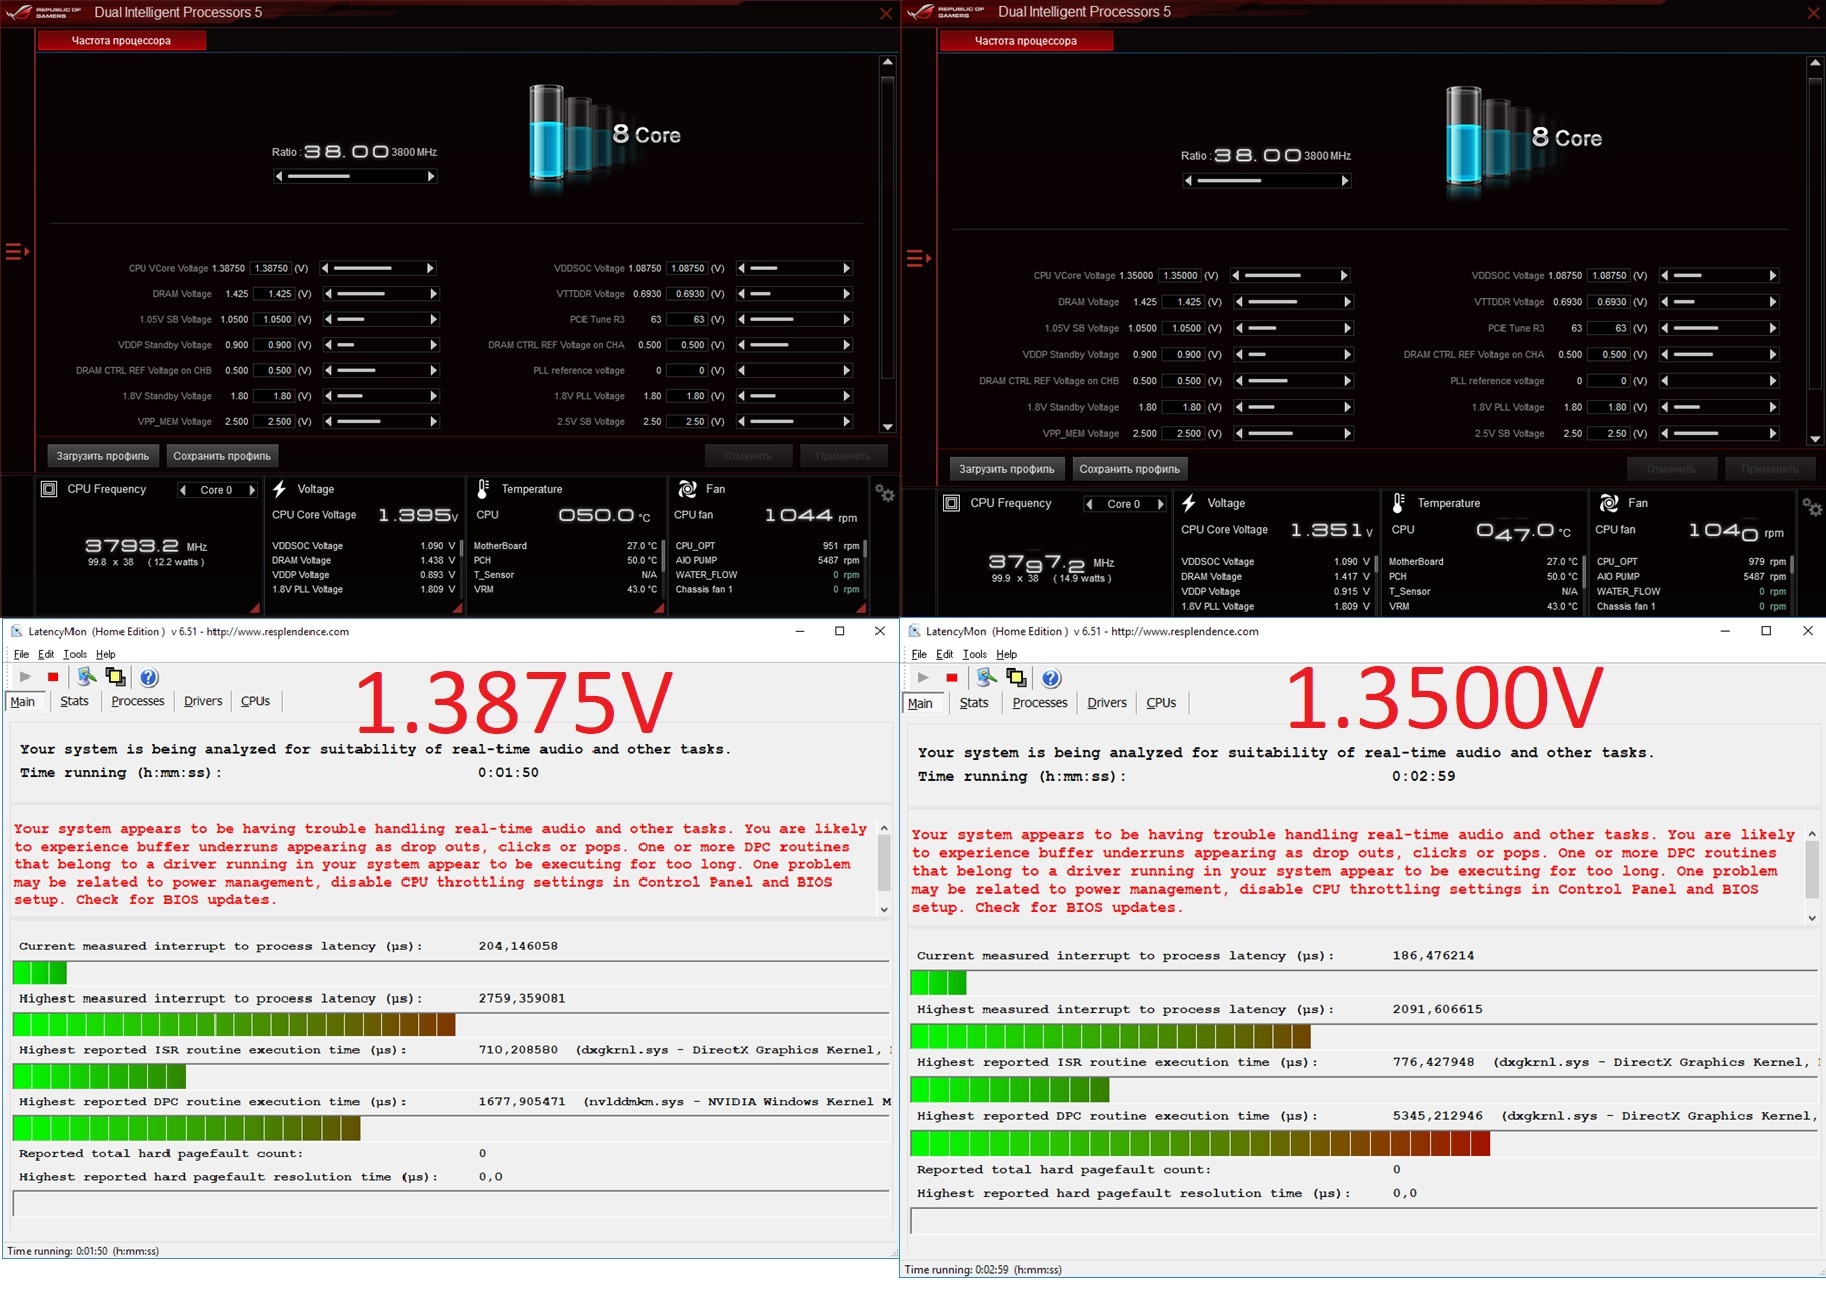The width and height of the screenshot is (1826, 1295).
Task: Decrease DRAM Voltage arrow in right DIP5
Action: pyautogui.click(x=1237, y=302)
